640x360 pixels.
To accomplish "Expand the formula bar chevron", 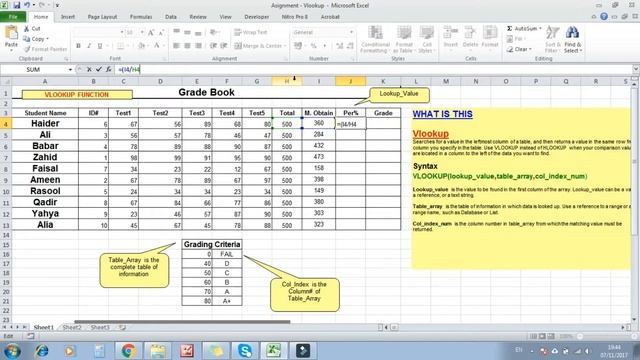I will point(636,70).
